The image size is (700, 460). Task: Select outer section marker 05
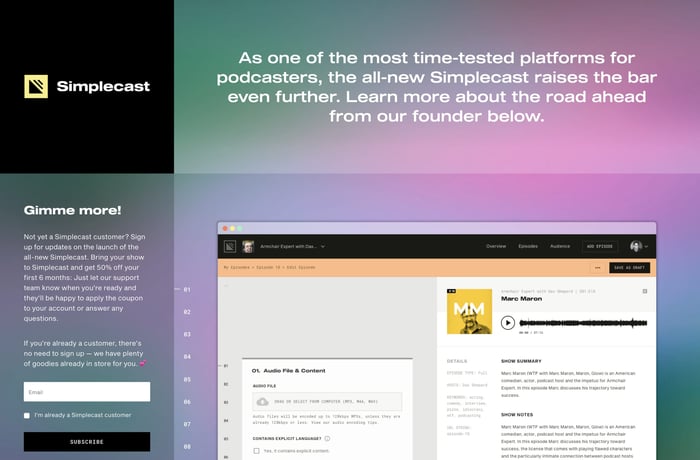point(187,379)
